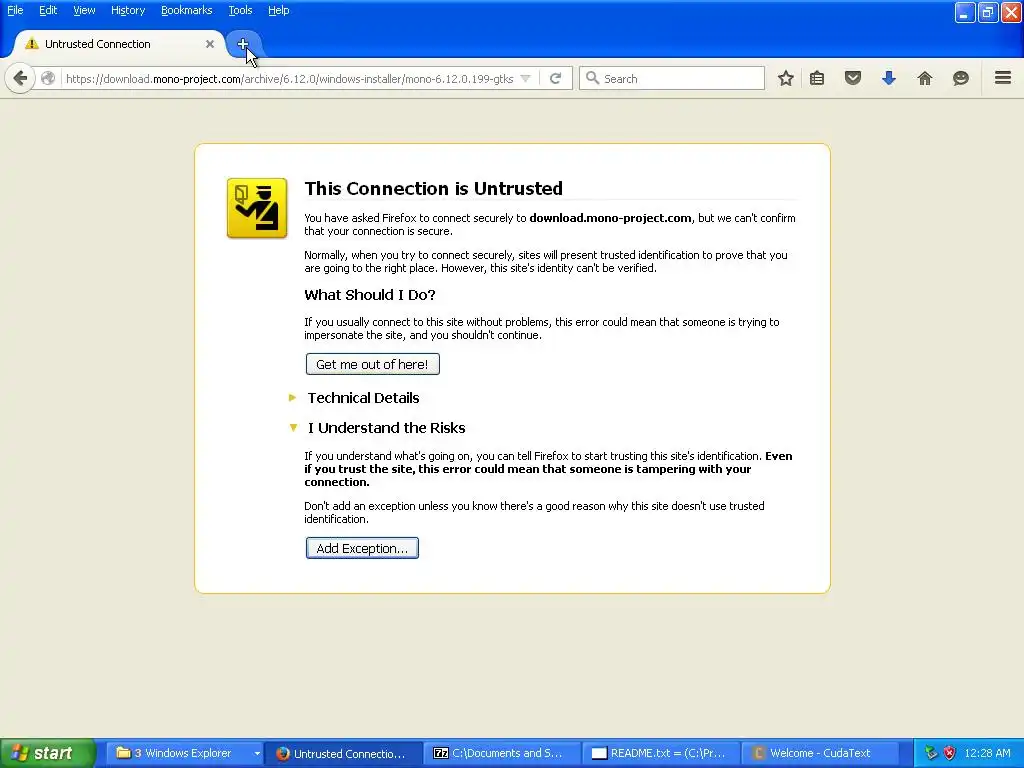Screen dimensions: 1024x768
Task: Open the View menu
Action: point(84,10)
